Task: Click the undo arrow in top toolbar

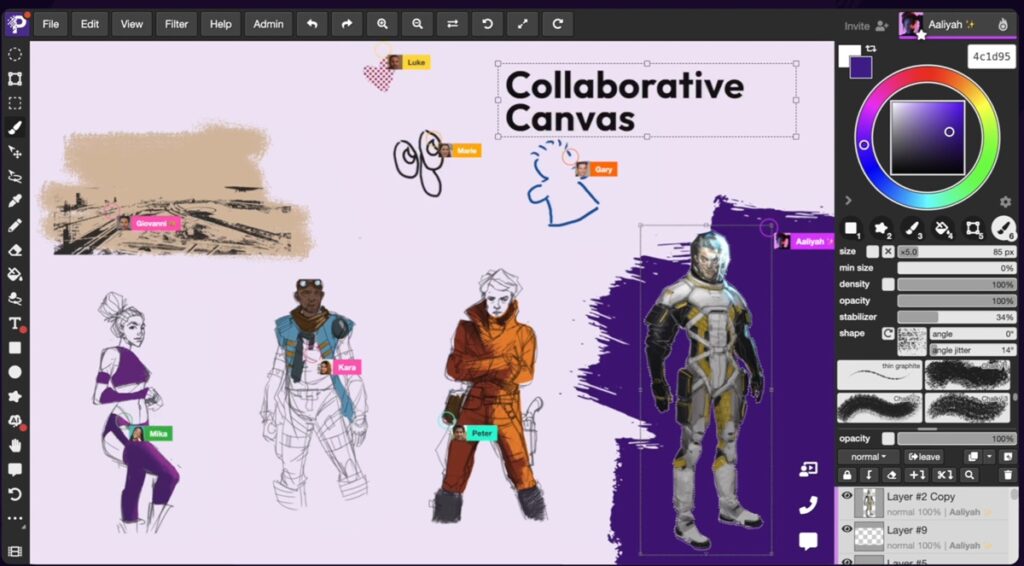Action: click(312, 24)
